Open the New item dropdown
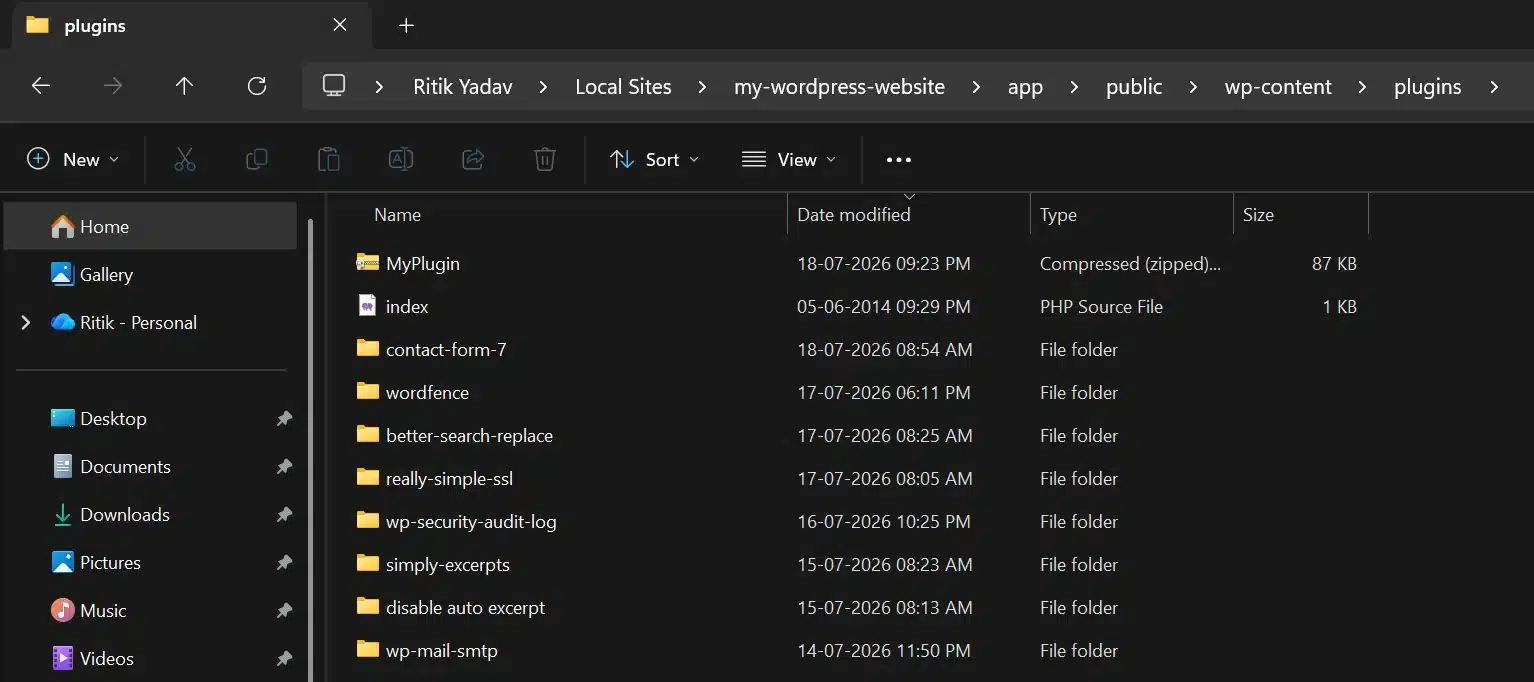The height and width of the screenshot is (682, 1534). 73,159
